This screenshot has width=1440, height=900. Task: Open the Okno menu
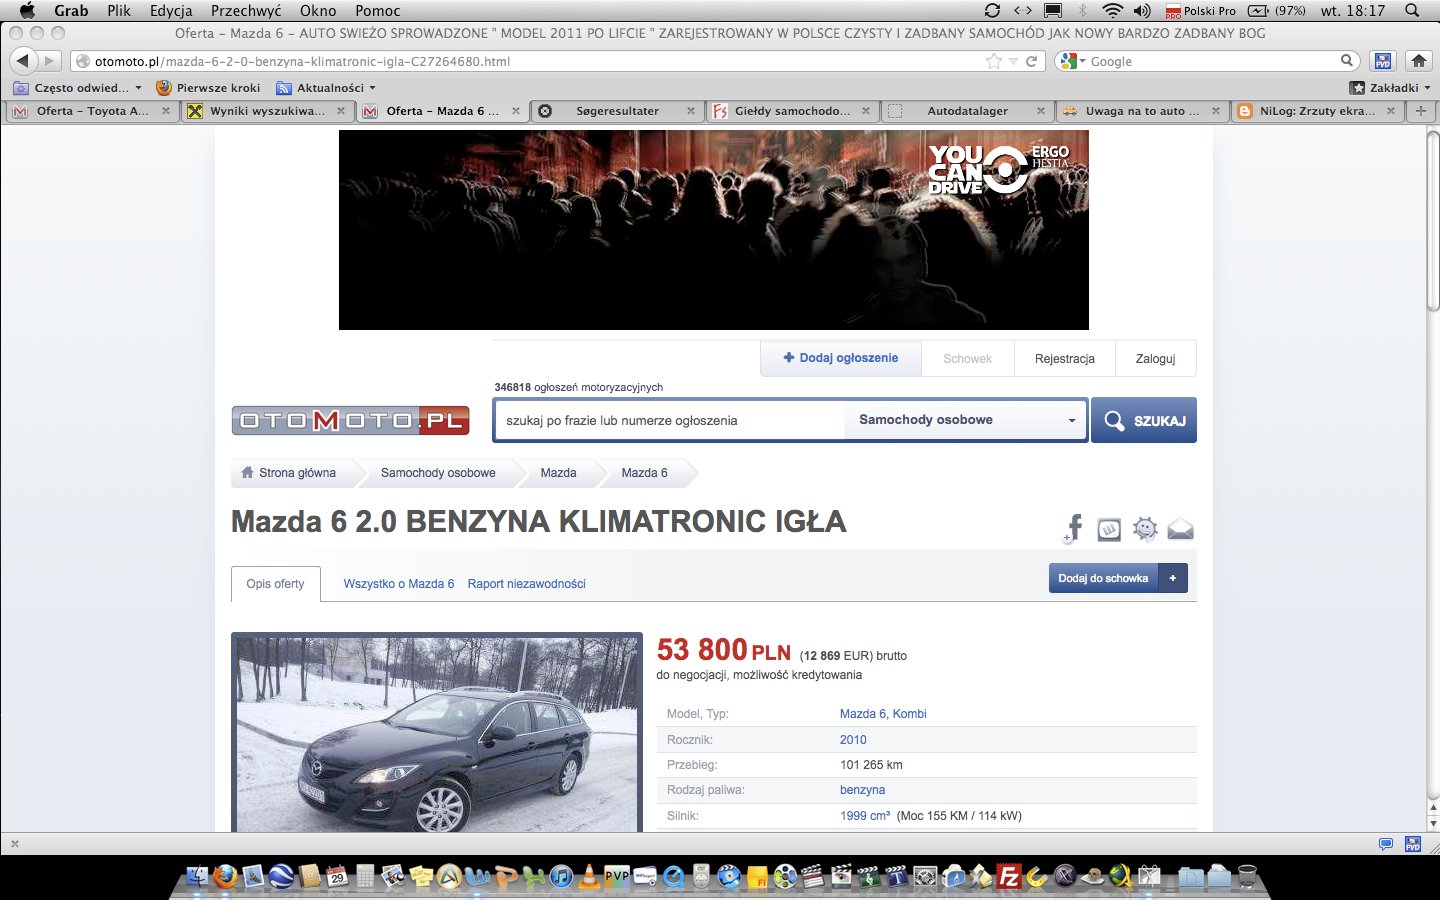click(x=318, y=10)
